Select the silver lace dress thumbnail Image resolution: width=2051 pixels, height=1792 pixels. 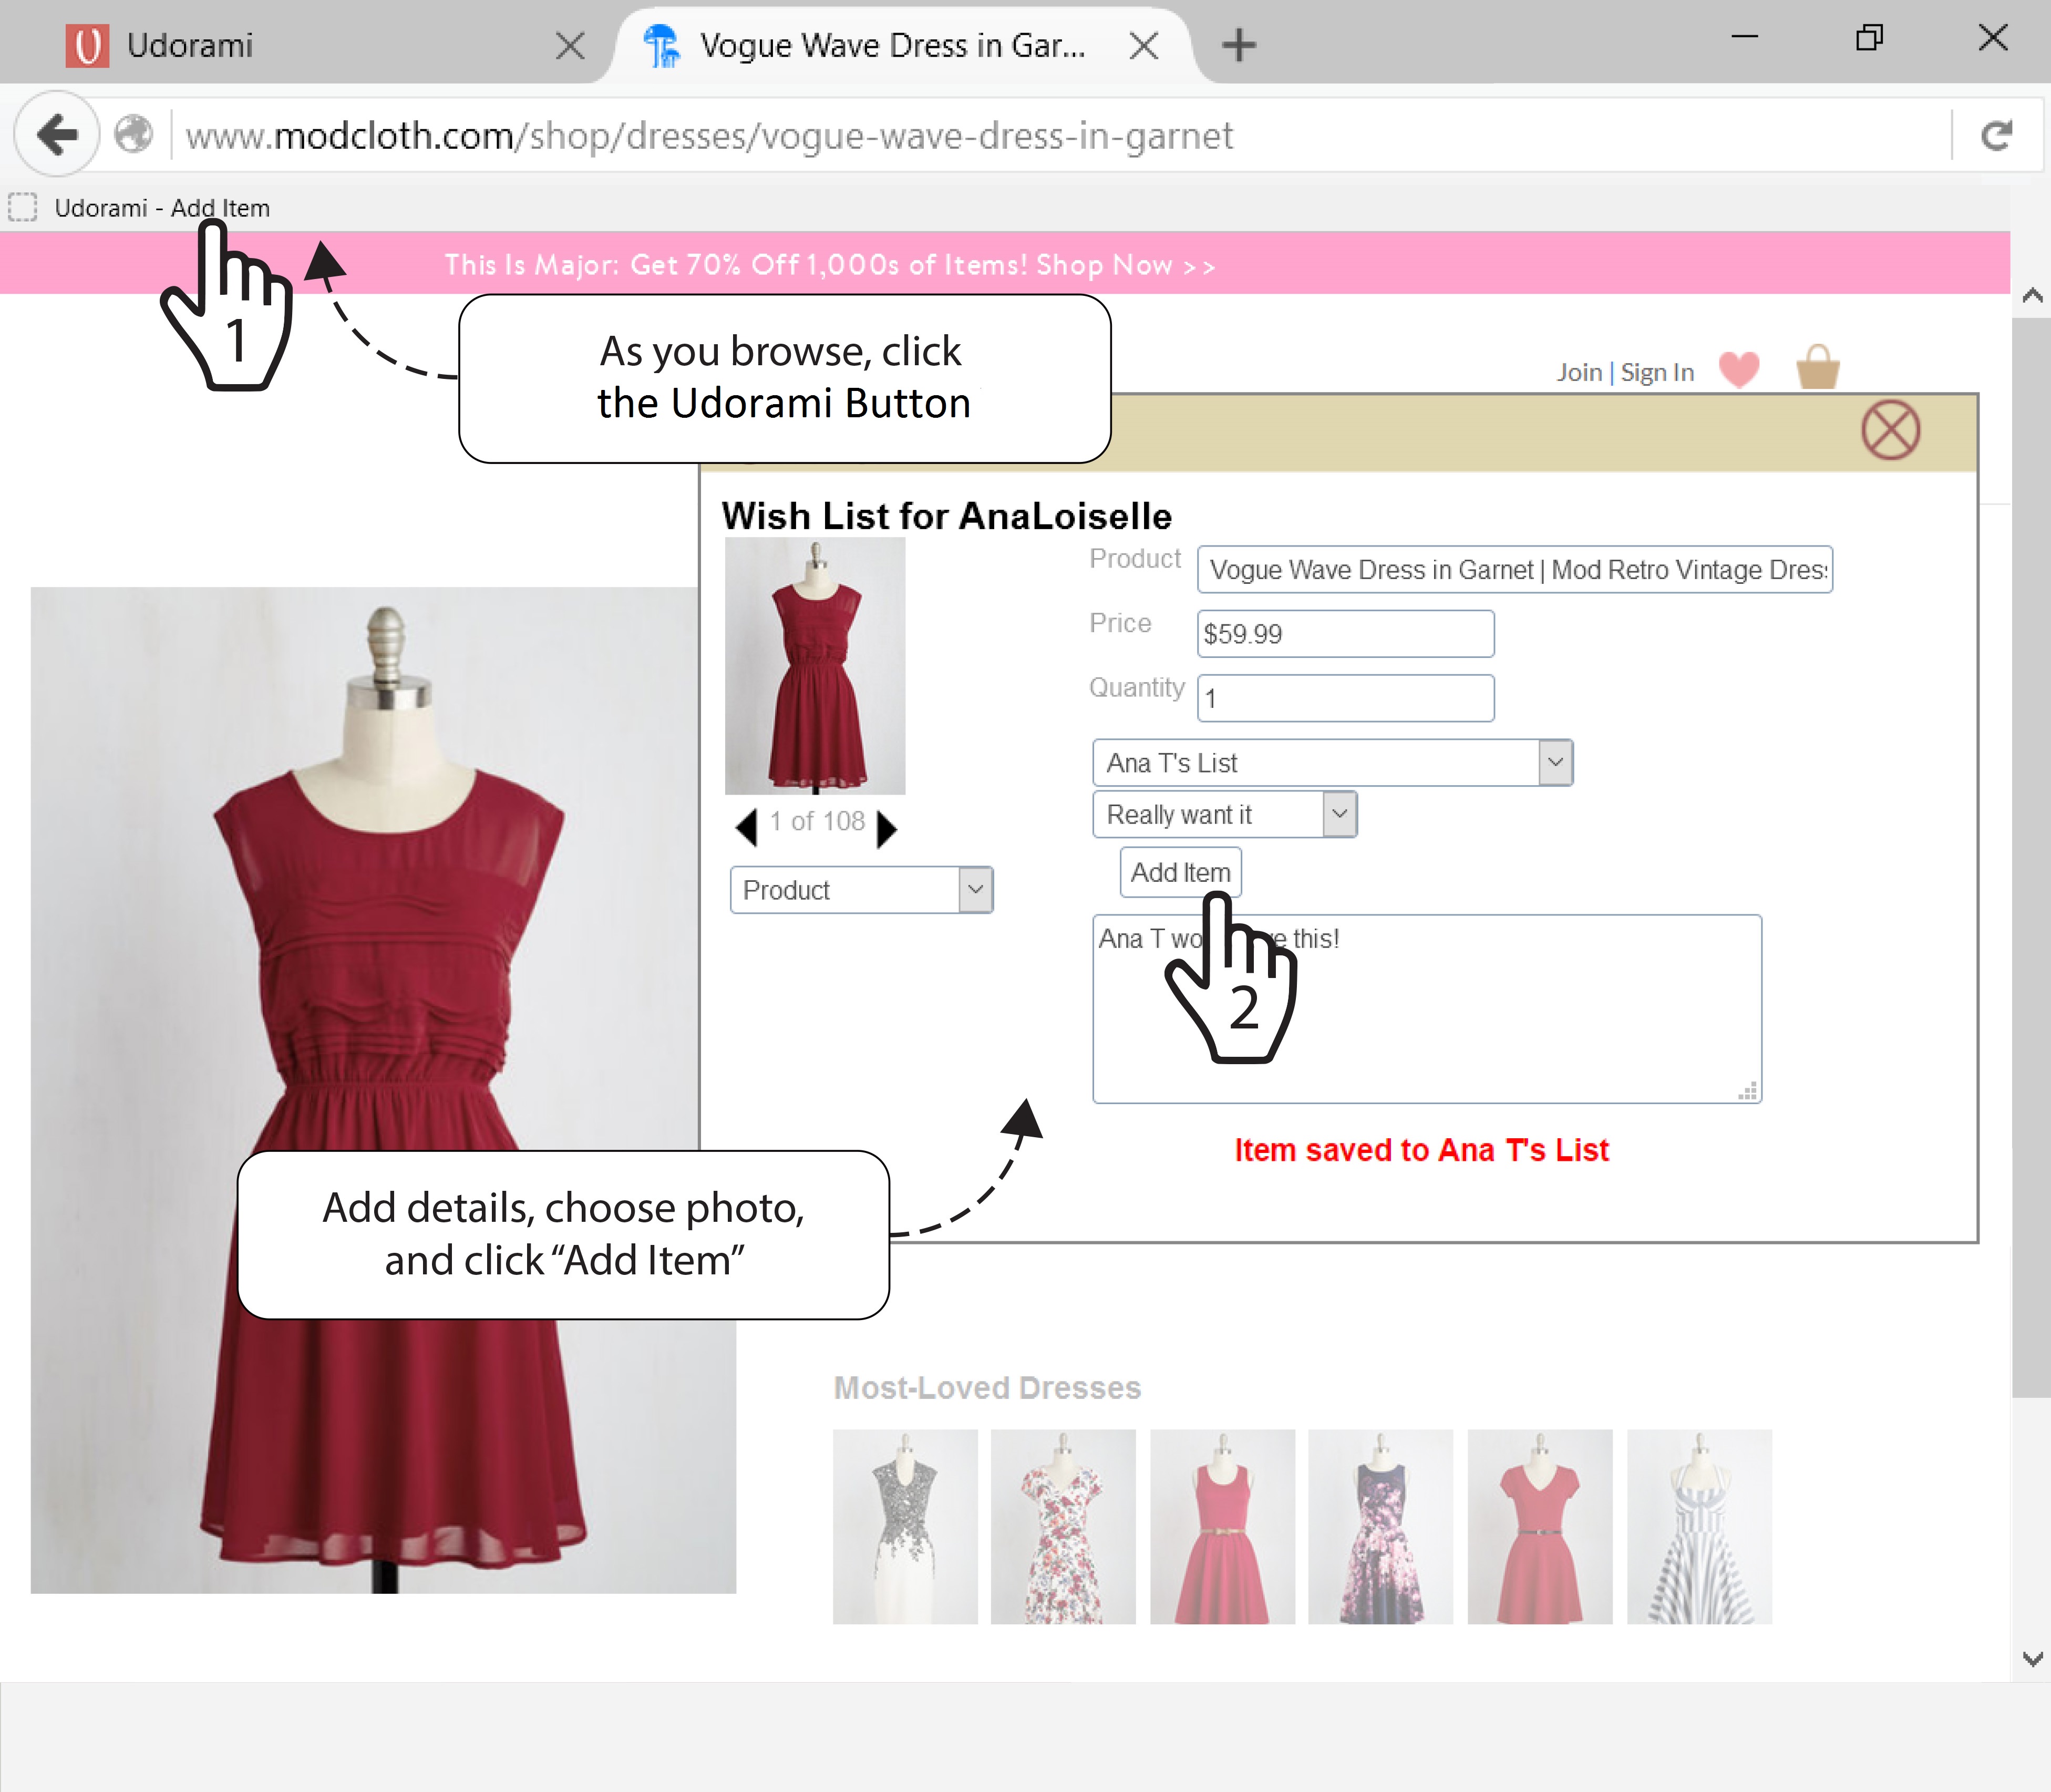[905, 1527]
